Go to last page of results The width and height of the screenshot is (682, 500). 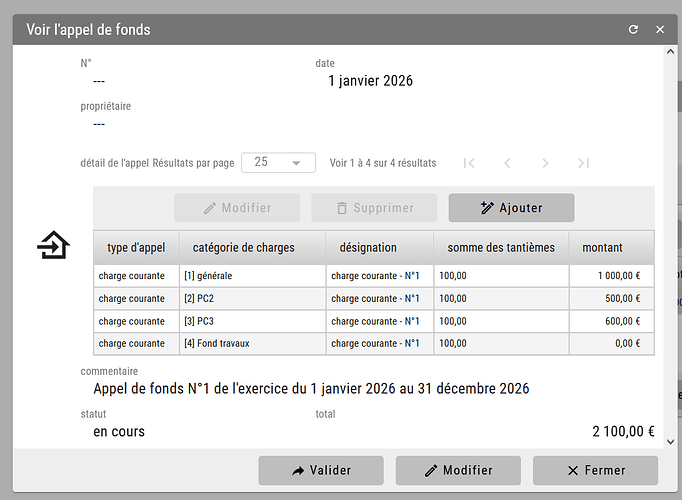pyautogui.click(x=583, y=163)
